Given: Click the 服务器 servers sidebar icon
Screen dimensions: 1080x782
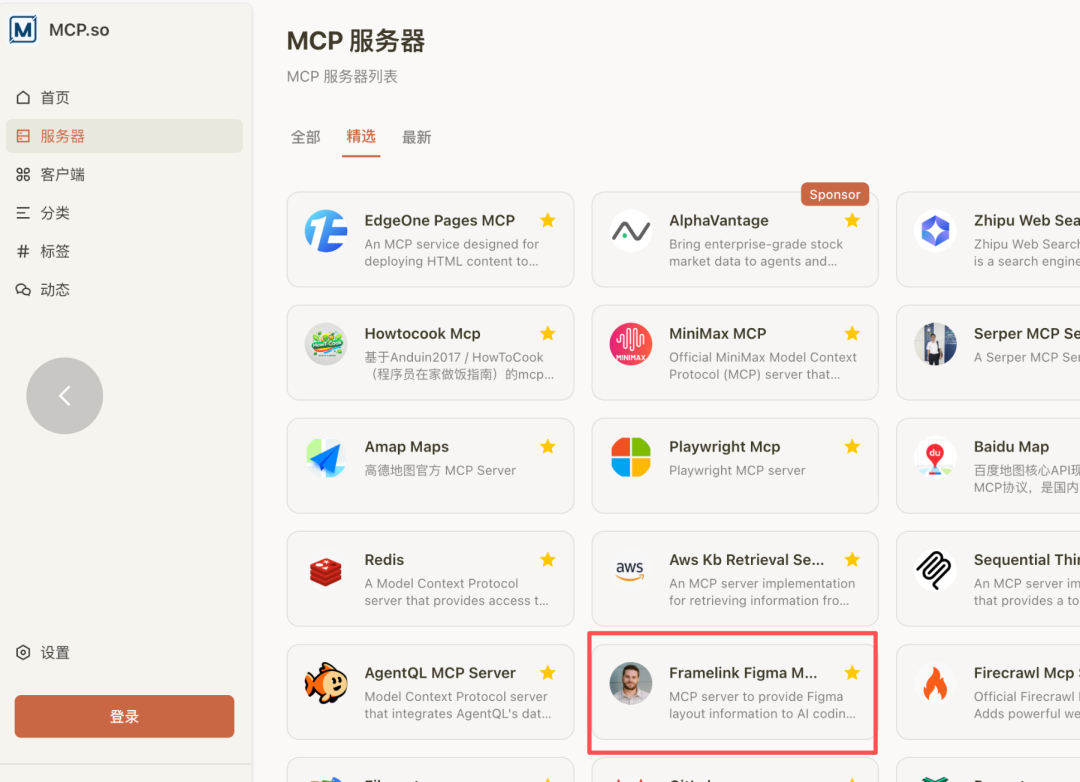Looking at the screenshot, I should click(x=23, y=136).
